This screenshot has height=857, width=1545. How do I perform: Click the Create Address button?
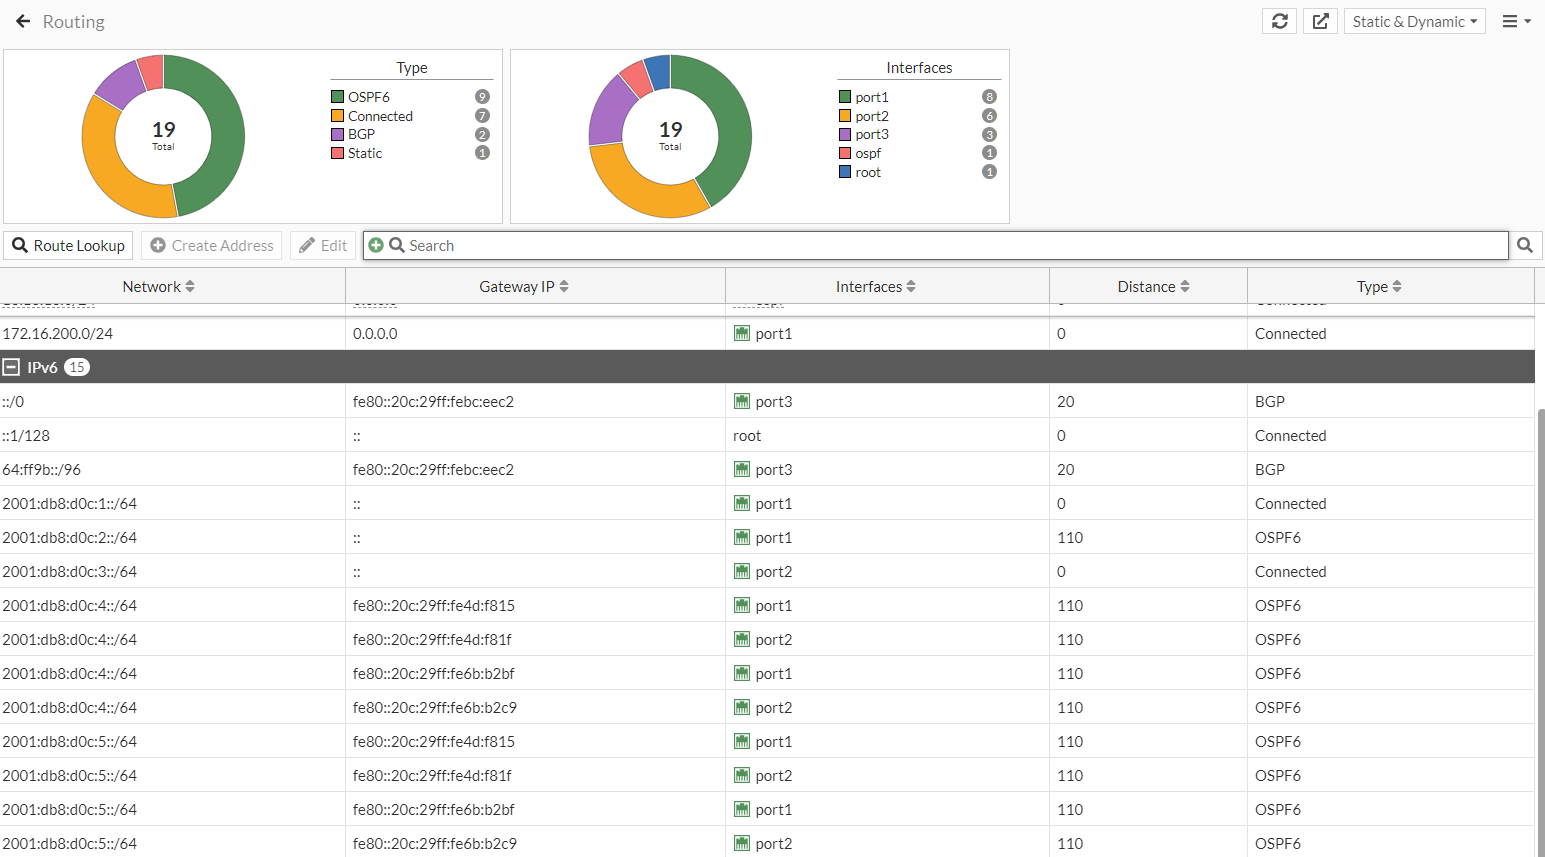coord(211,245)
